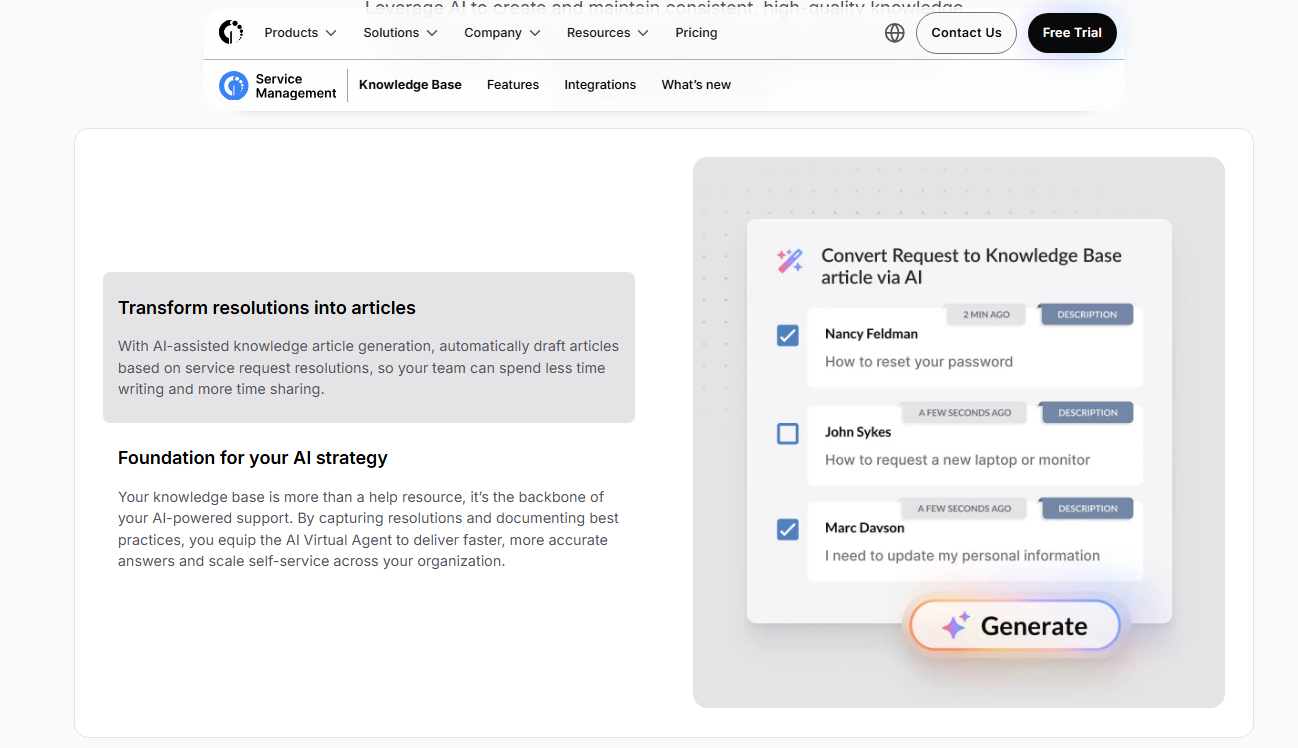This screenshot has width=1298, height=748.
Task: Select the Transform resolutions into articles card
Action: click(369, 347)
